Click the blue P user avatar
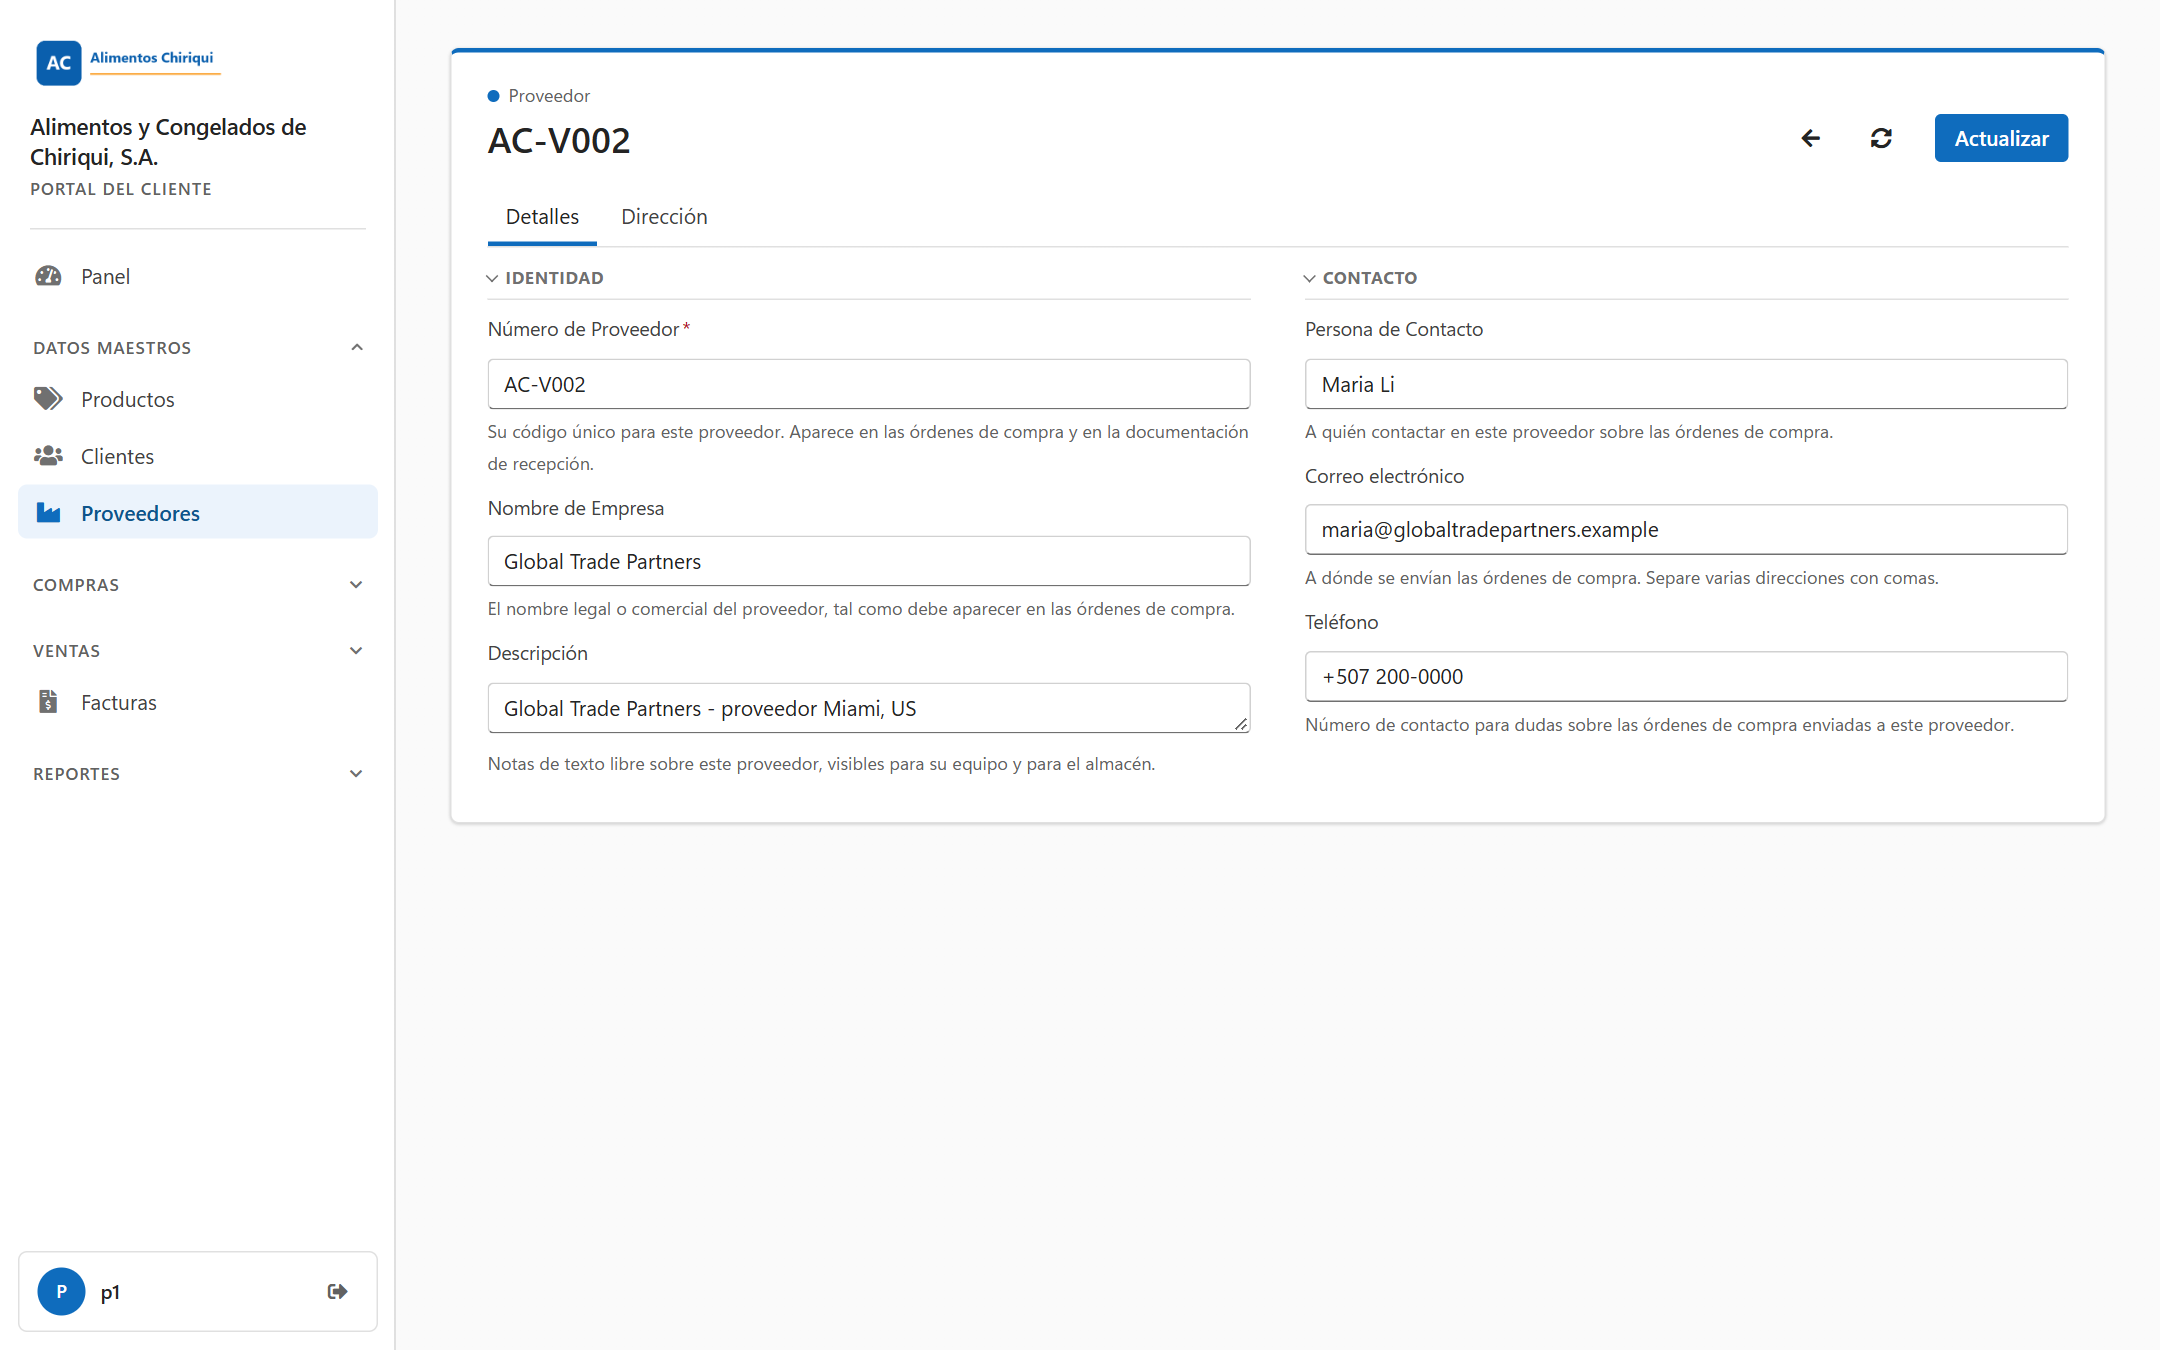This screenshot has height=1350, width=2160. click(x=61, y=1291)
